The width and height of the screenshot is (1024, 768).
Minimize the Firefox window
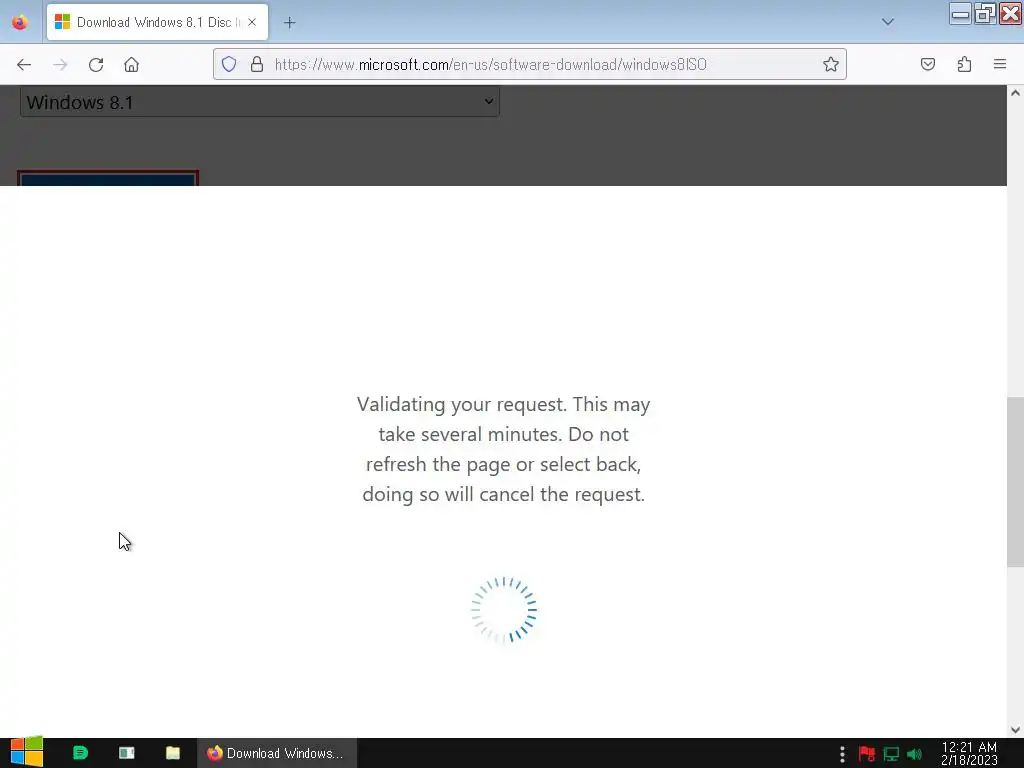pos(960,14)
